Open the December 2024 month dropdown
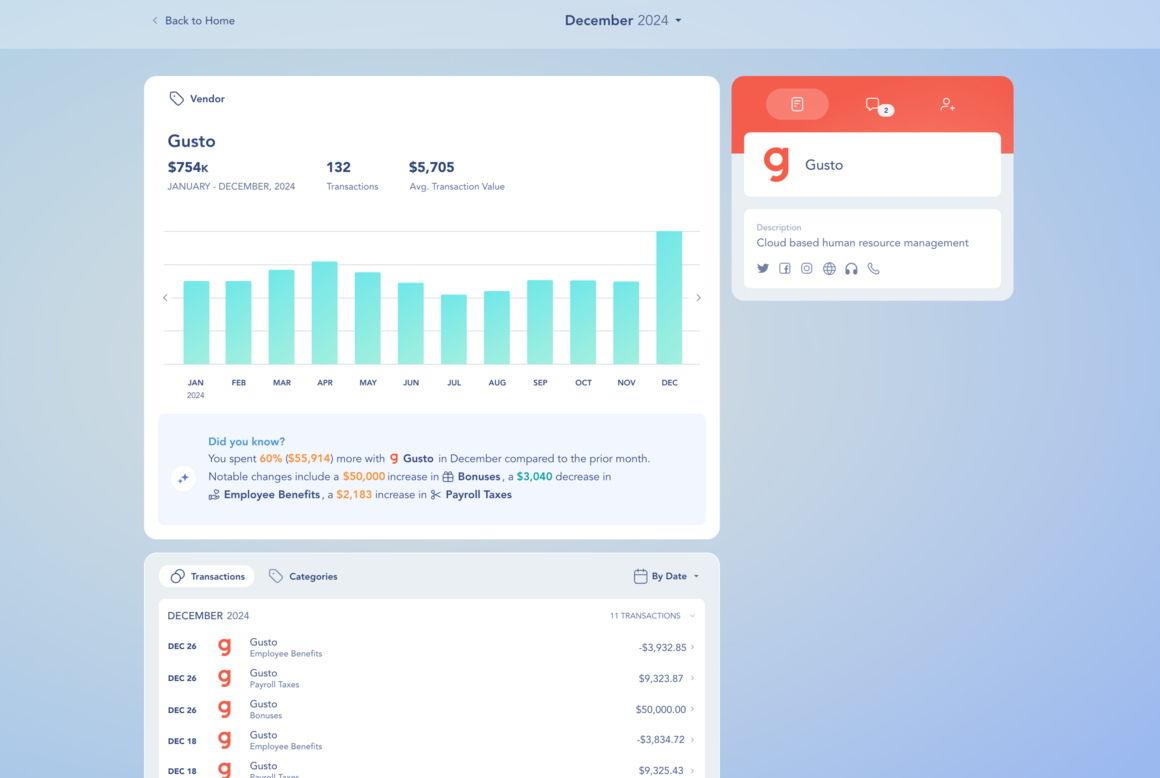Screen dimensions: 1160x778 [623, 21]
